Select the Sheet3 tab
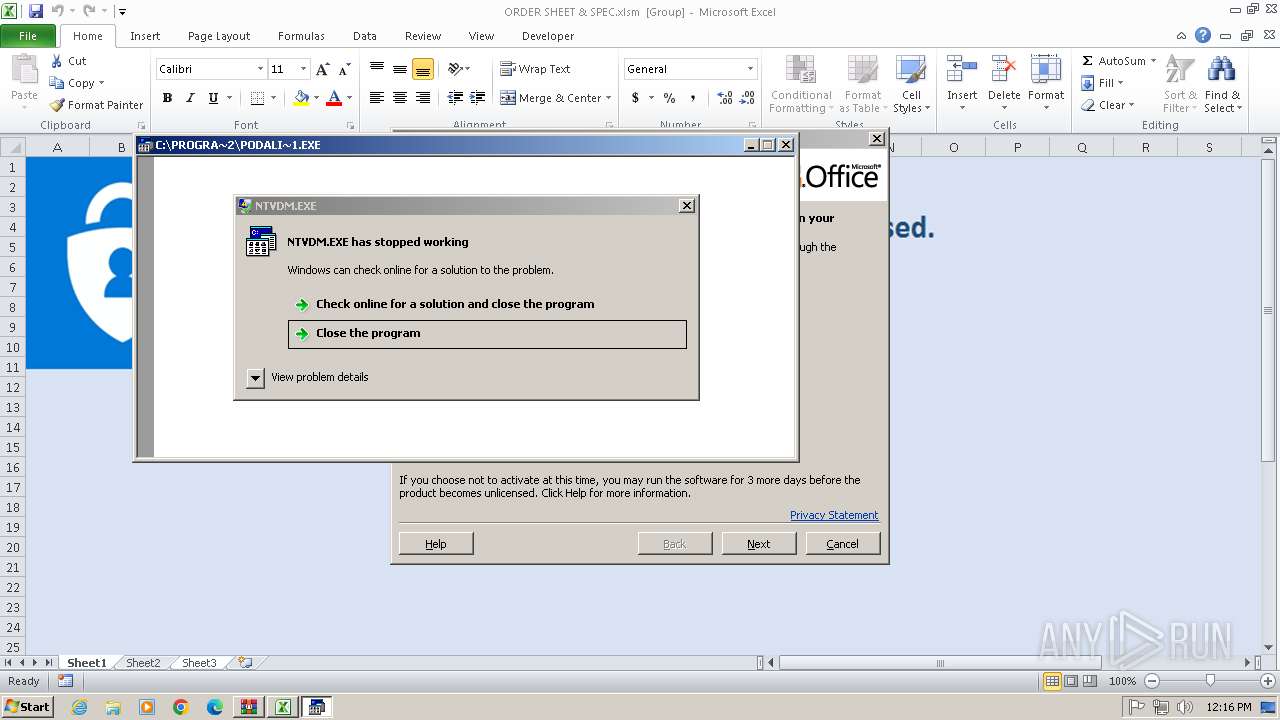Viewport: 1280px width, 720px height. pos(199,663)
